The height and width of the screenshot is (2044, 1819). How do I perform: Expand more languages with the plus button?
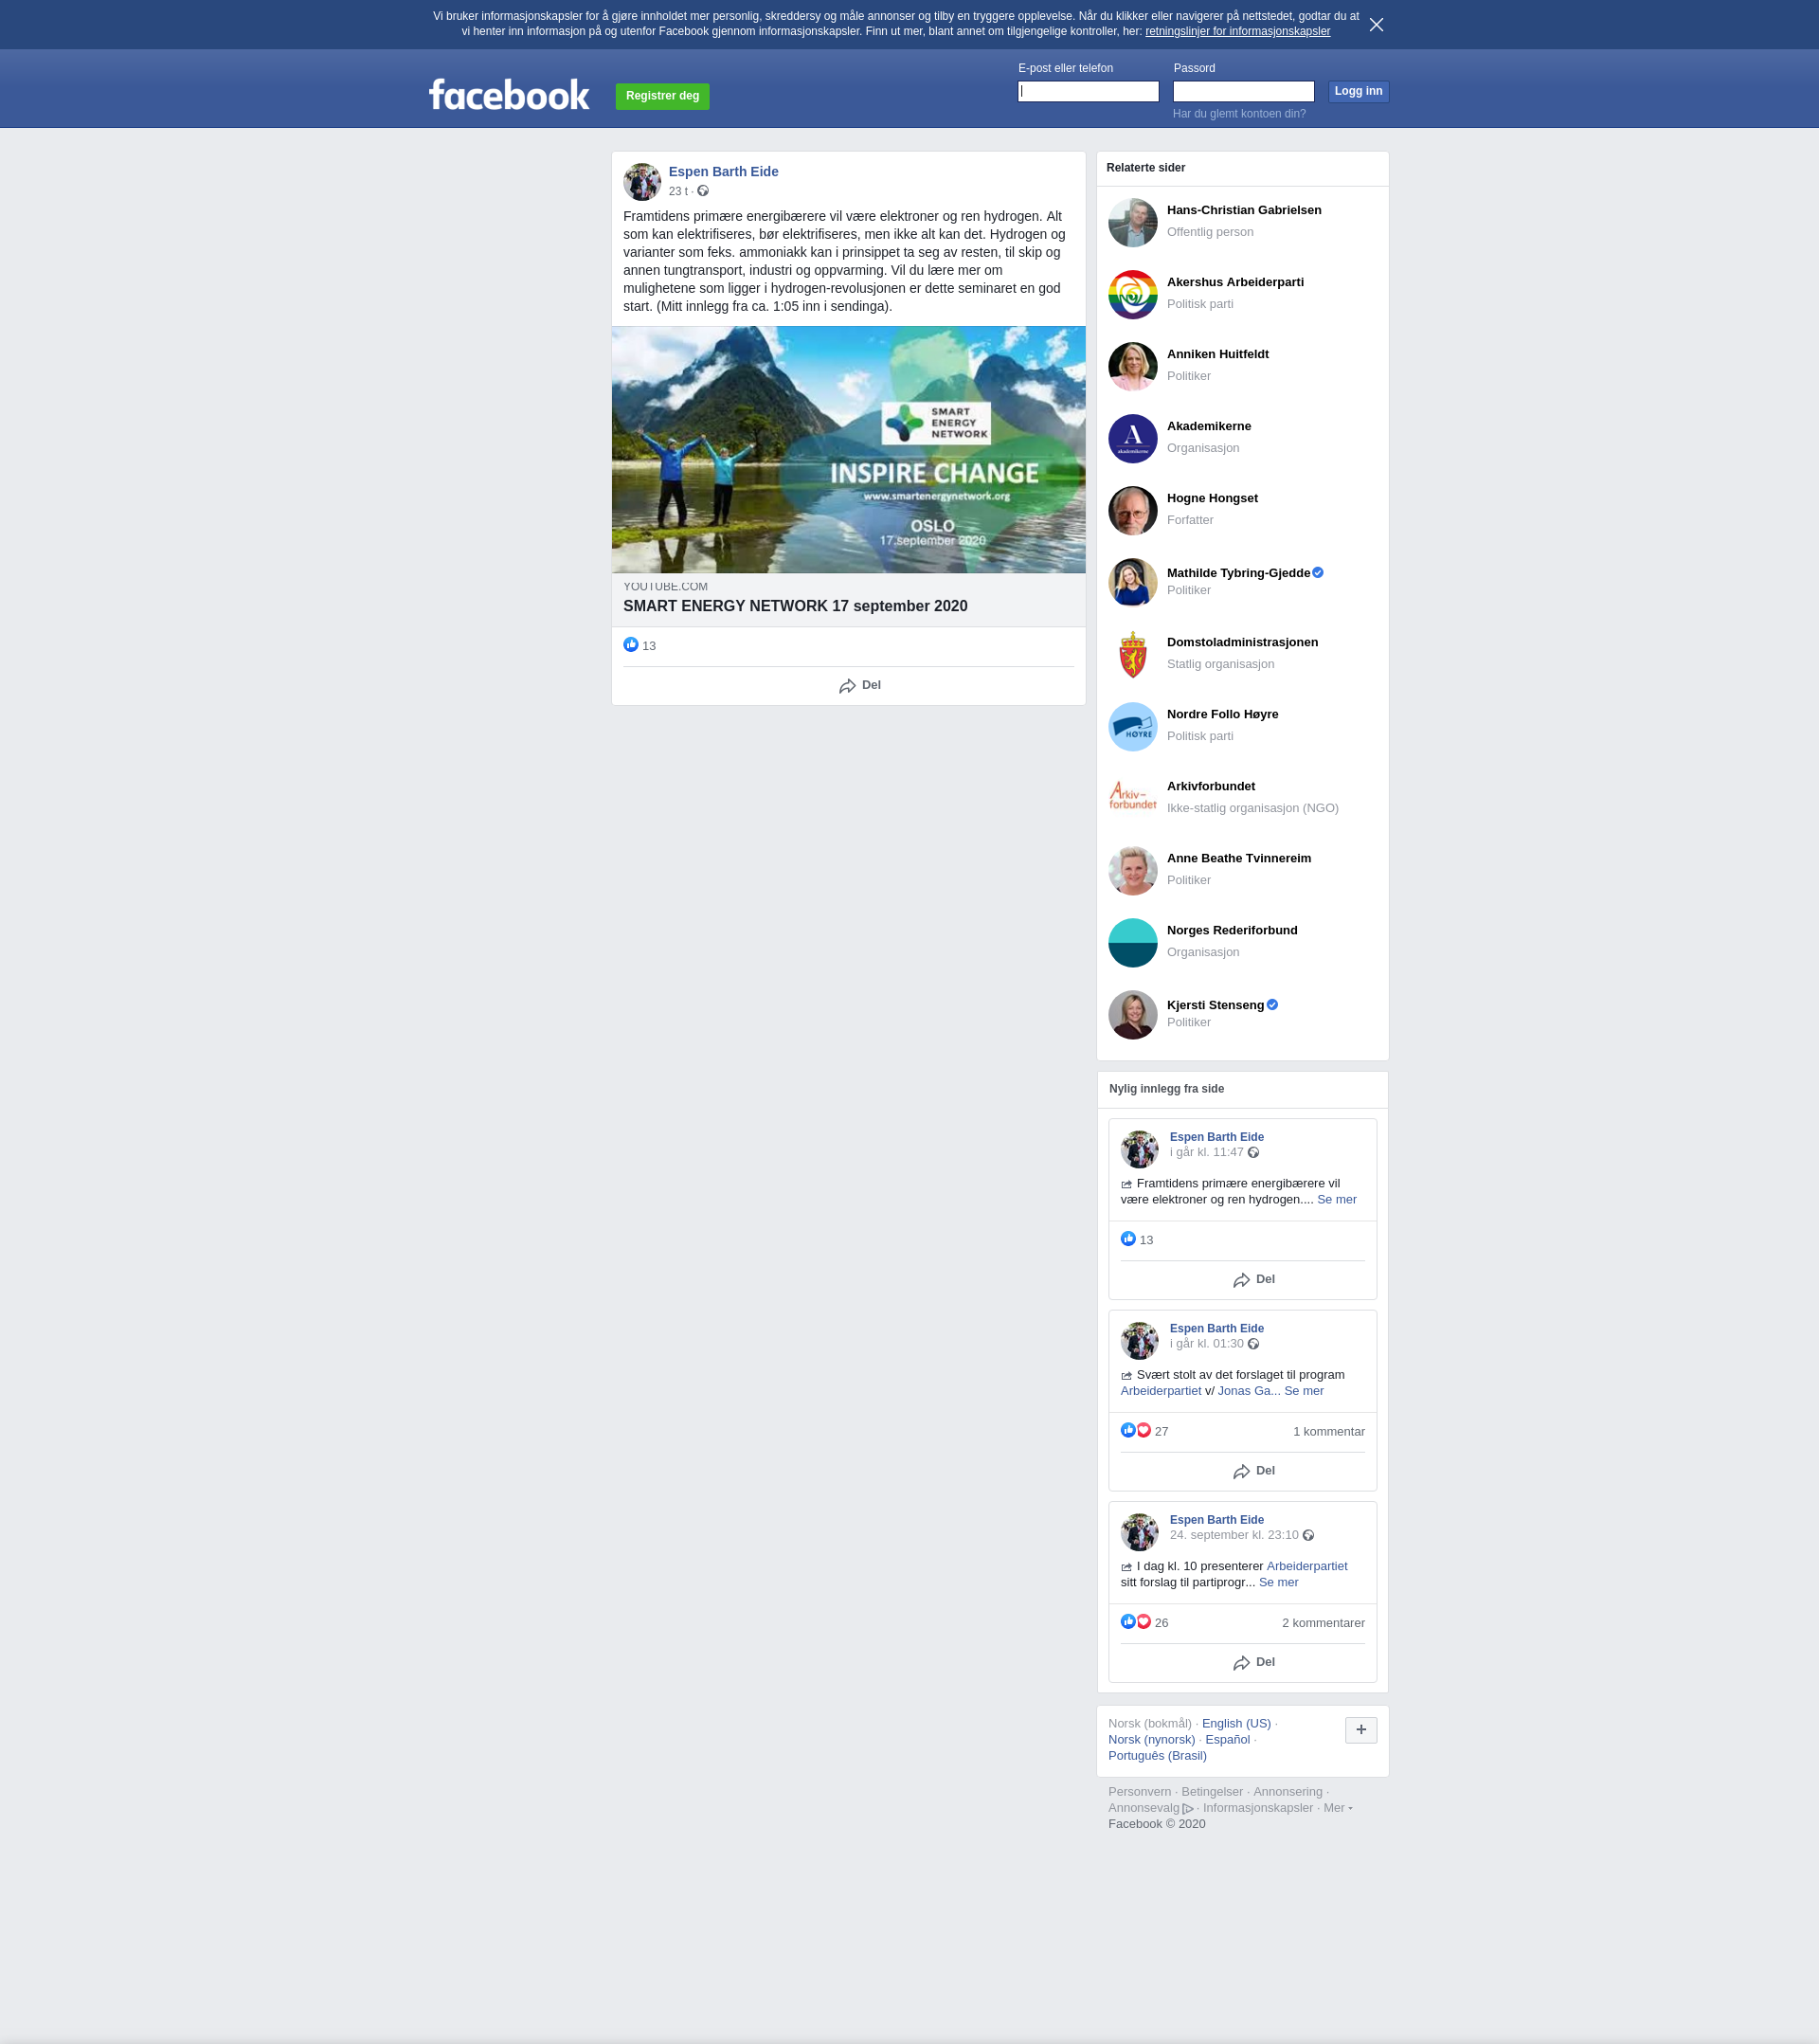pyautogui.click(x=1360, y=1730)
